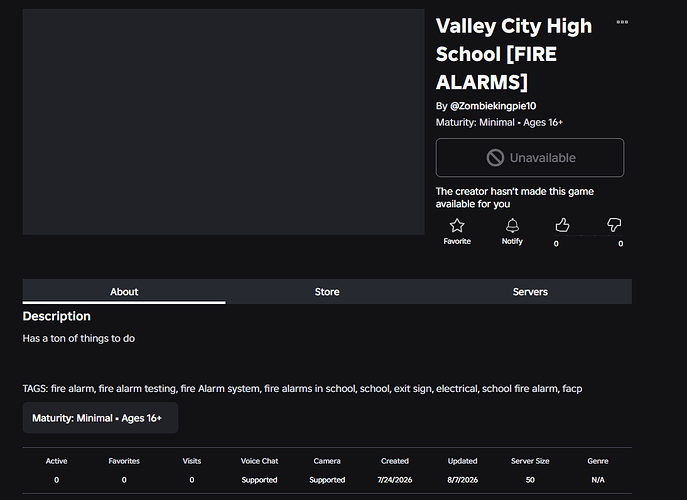The width and height of the screenshot is (687, 500).
Task: Click the Voice Chat Supported stat
Action: pyautogui.click(x=259, y=480)
